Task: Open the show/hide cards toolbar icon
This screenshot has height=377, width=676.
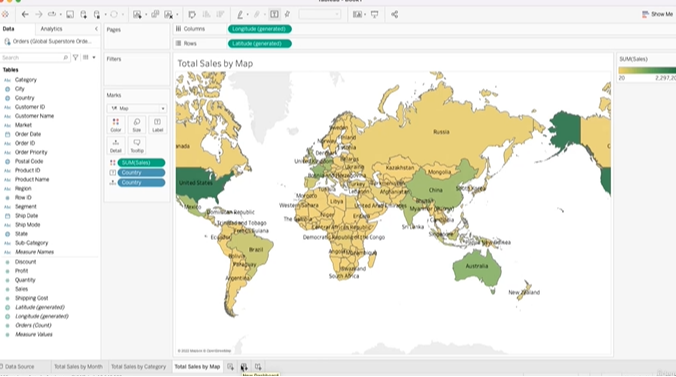Action: tap(357, 15)
